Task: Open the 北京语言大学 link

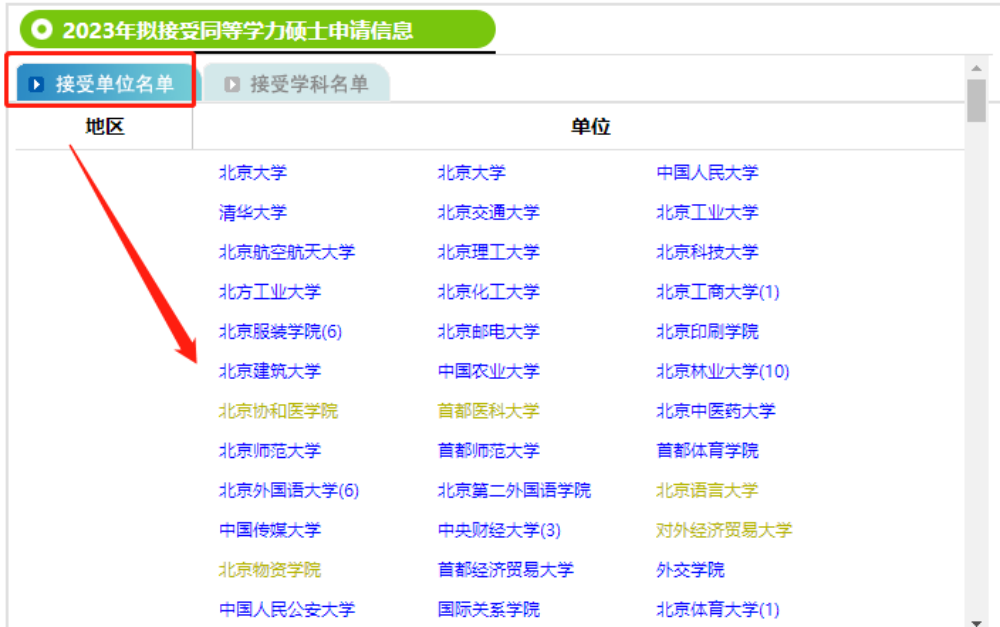Action: [x=707, y=490]
